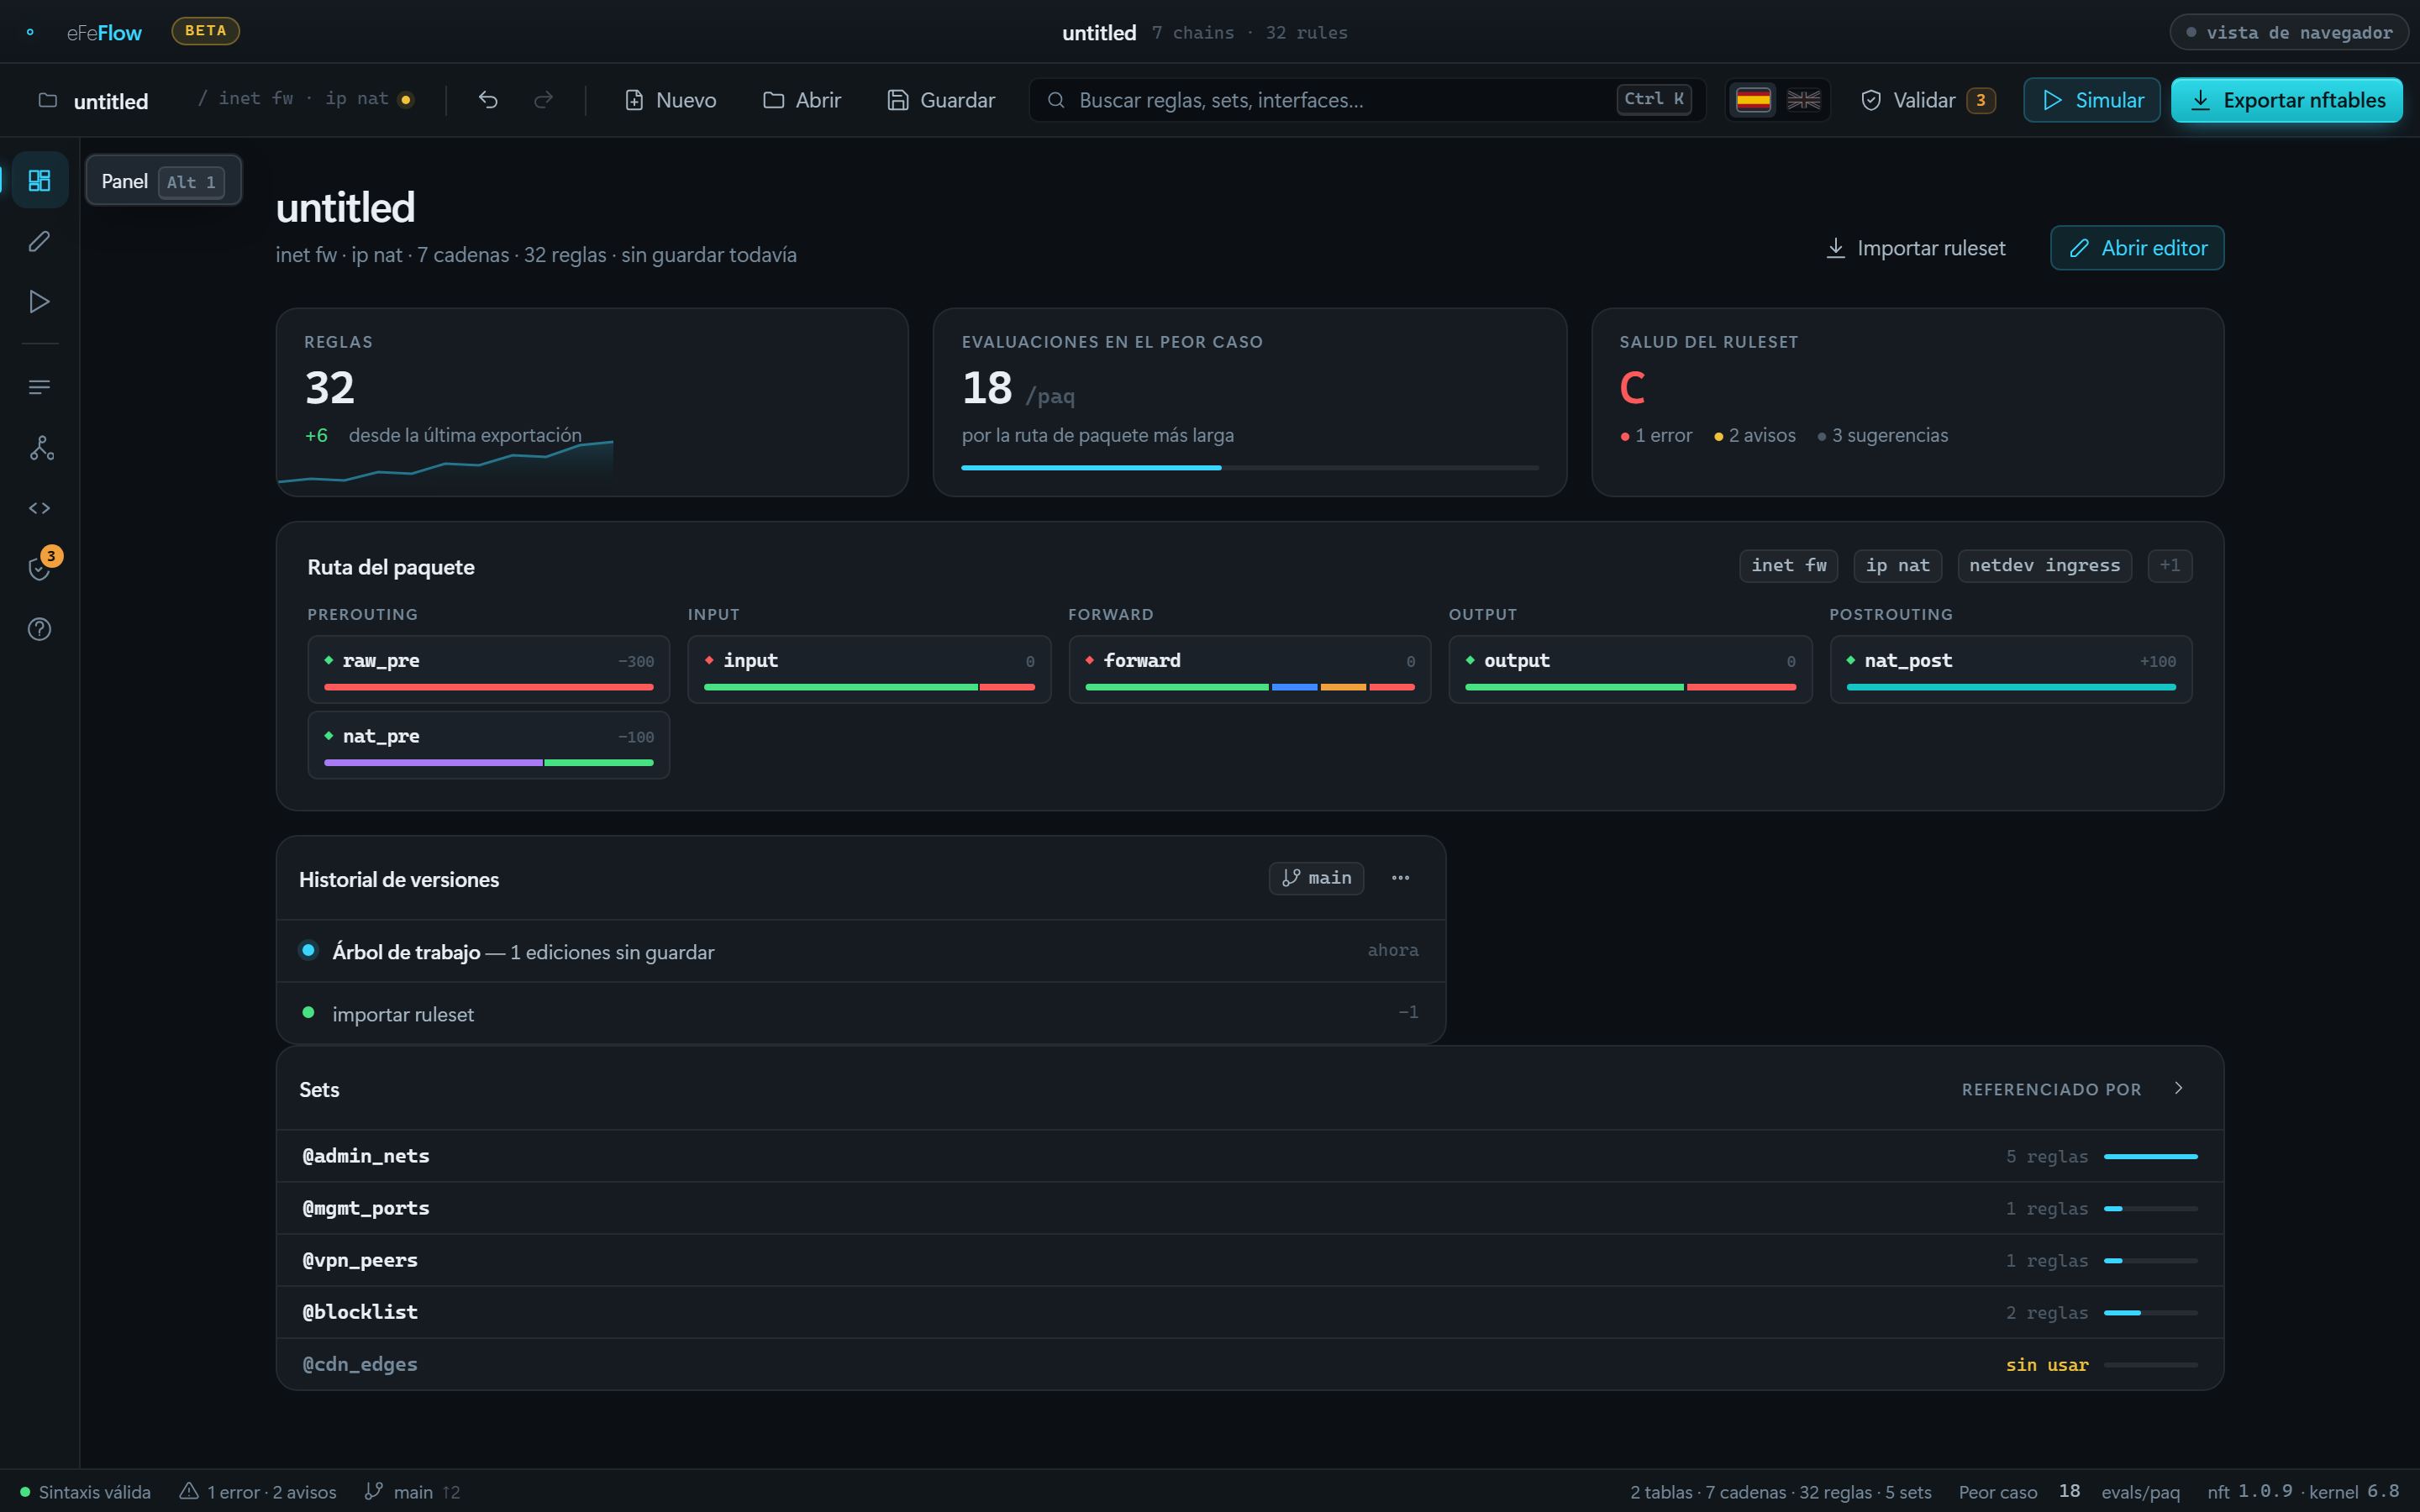The width and height of the screenshot is (2420, 1512).
Task: Open version history three-dots menu
Action: [x=1400, y=878]
